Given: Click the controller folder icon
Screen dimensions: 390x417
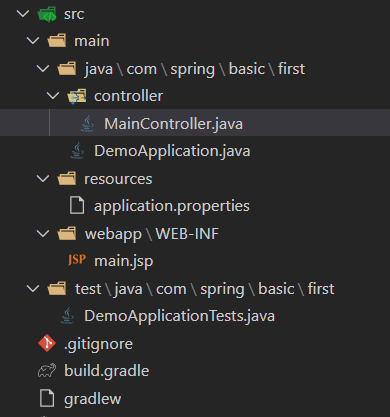Looking at the screenshot, I should click(x=77, y=96).
